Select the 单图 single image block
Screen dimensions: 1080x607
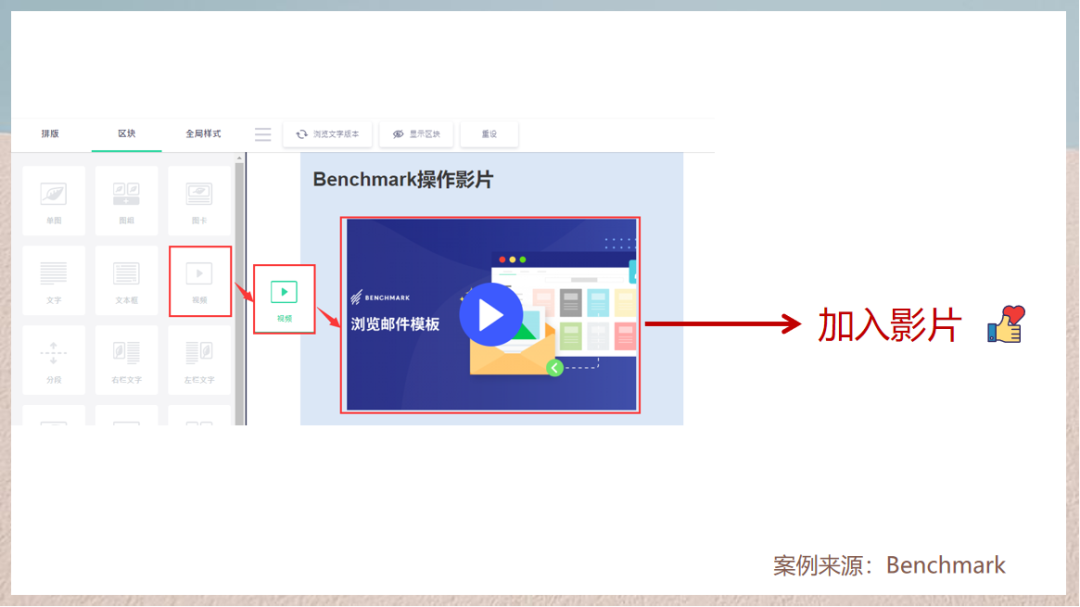[x=54, y=200]
